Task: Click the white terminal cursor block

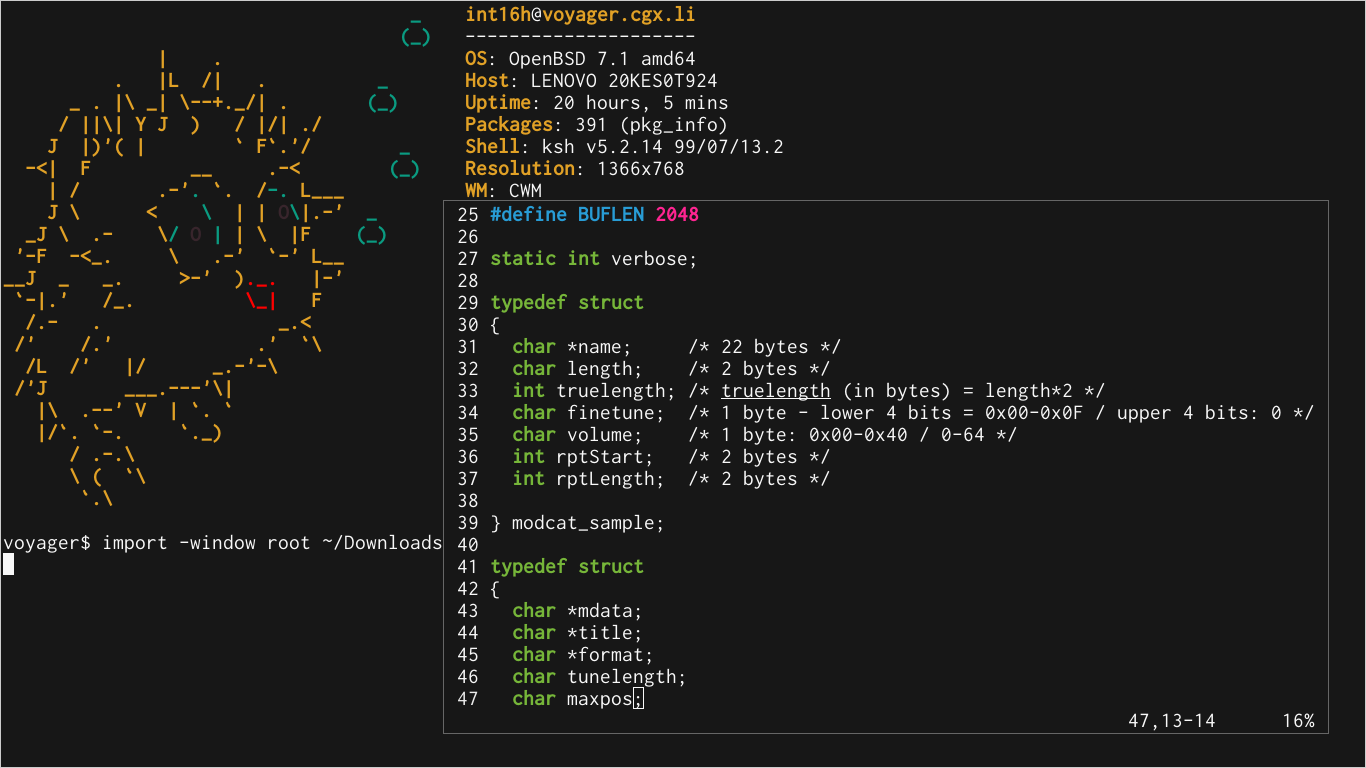Action: coord(8,565)
